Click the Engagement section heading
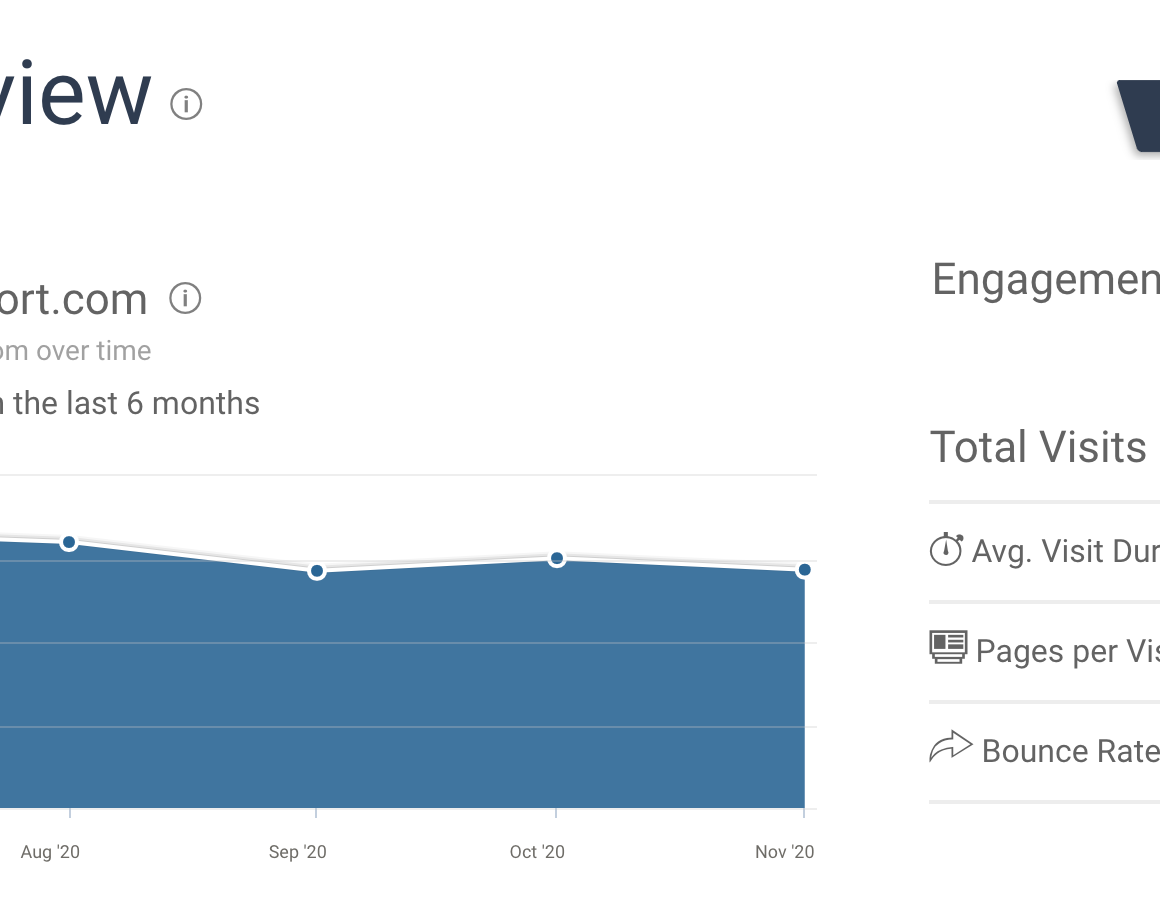Screen dimensions: 1160x904 pos(1045,280)
